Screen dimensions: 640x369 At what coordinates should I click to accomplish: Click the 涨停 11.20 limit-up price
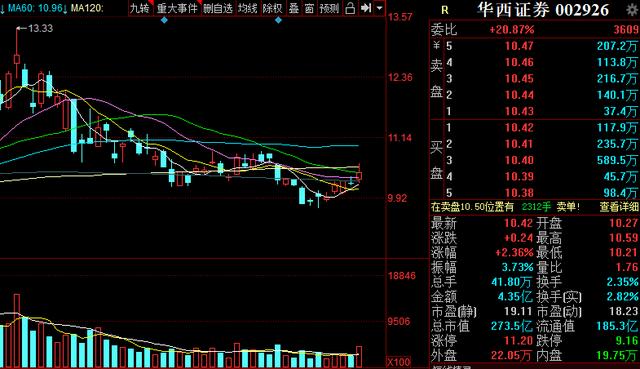click(x=518, y=340)
